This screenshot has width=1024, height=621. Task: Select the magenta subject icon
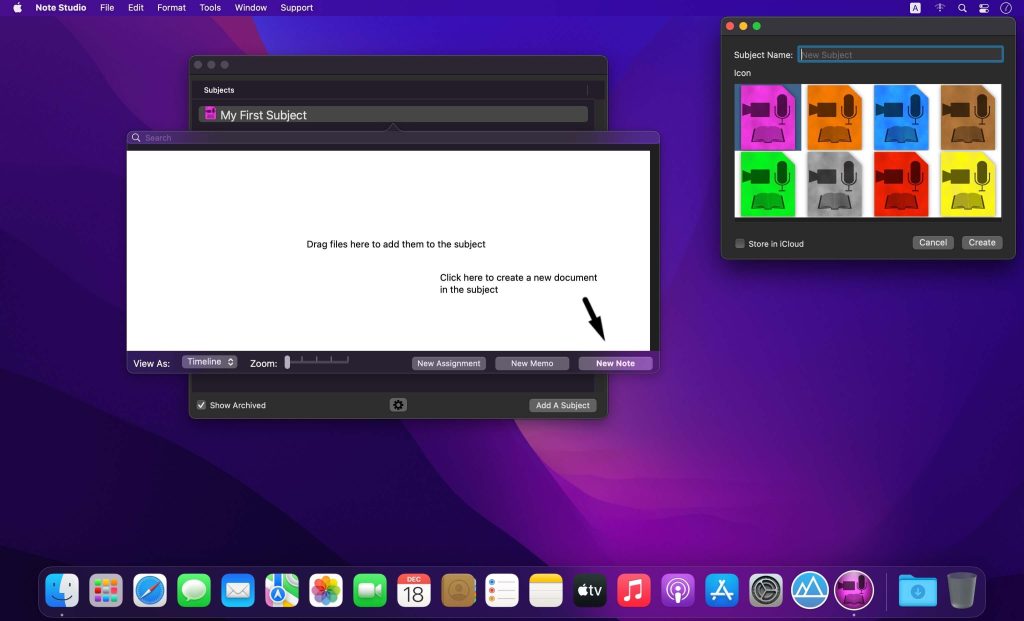tap(767, 116)
